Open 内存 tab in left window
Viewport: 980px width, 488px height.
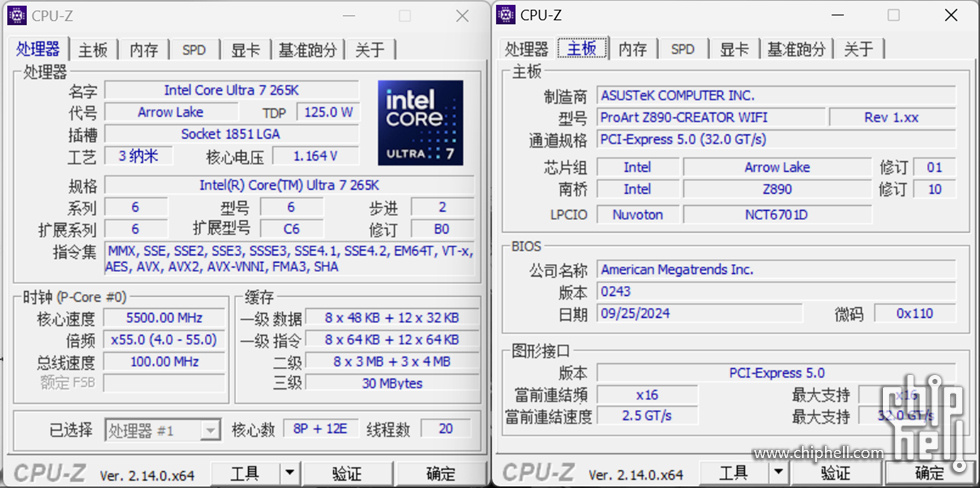tap(144, 50)
